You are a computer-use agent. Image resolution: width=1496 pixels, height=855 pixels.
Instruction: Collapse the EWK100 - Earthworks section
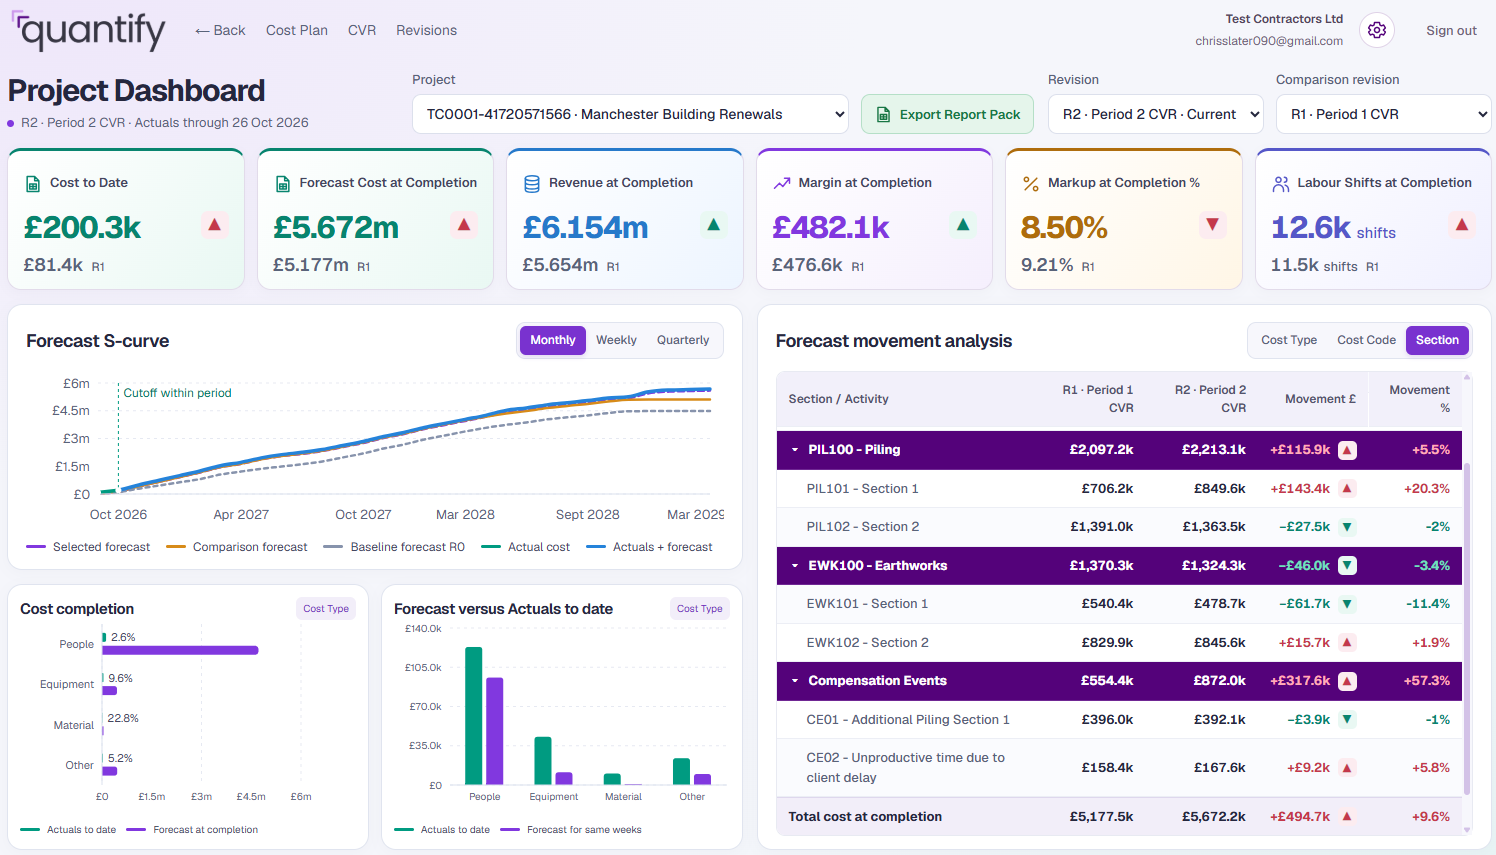pos(795,566)
